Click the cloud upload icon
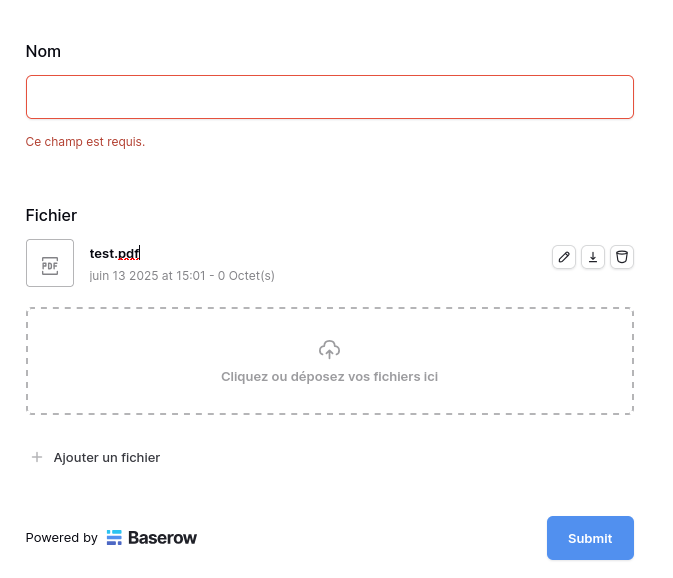Image resolution: width=673 pixels, height=578 pixels. [329, 349]
